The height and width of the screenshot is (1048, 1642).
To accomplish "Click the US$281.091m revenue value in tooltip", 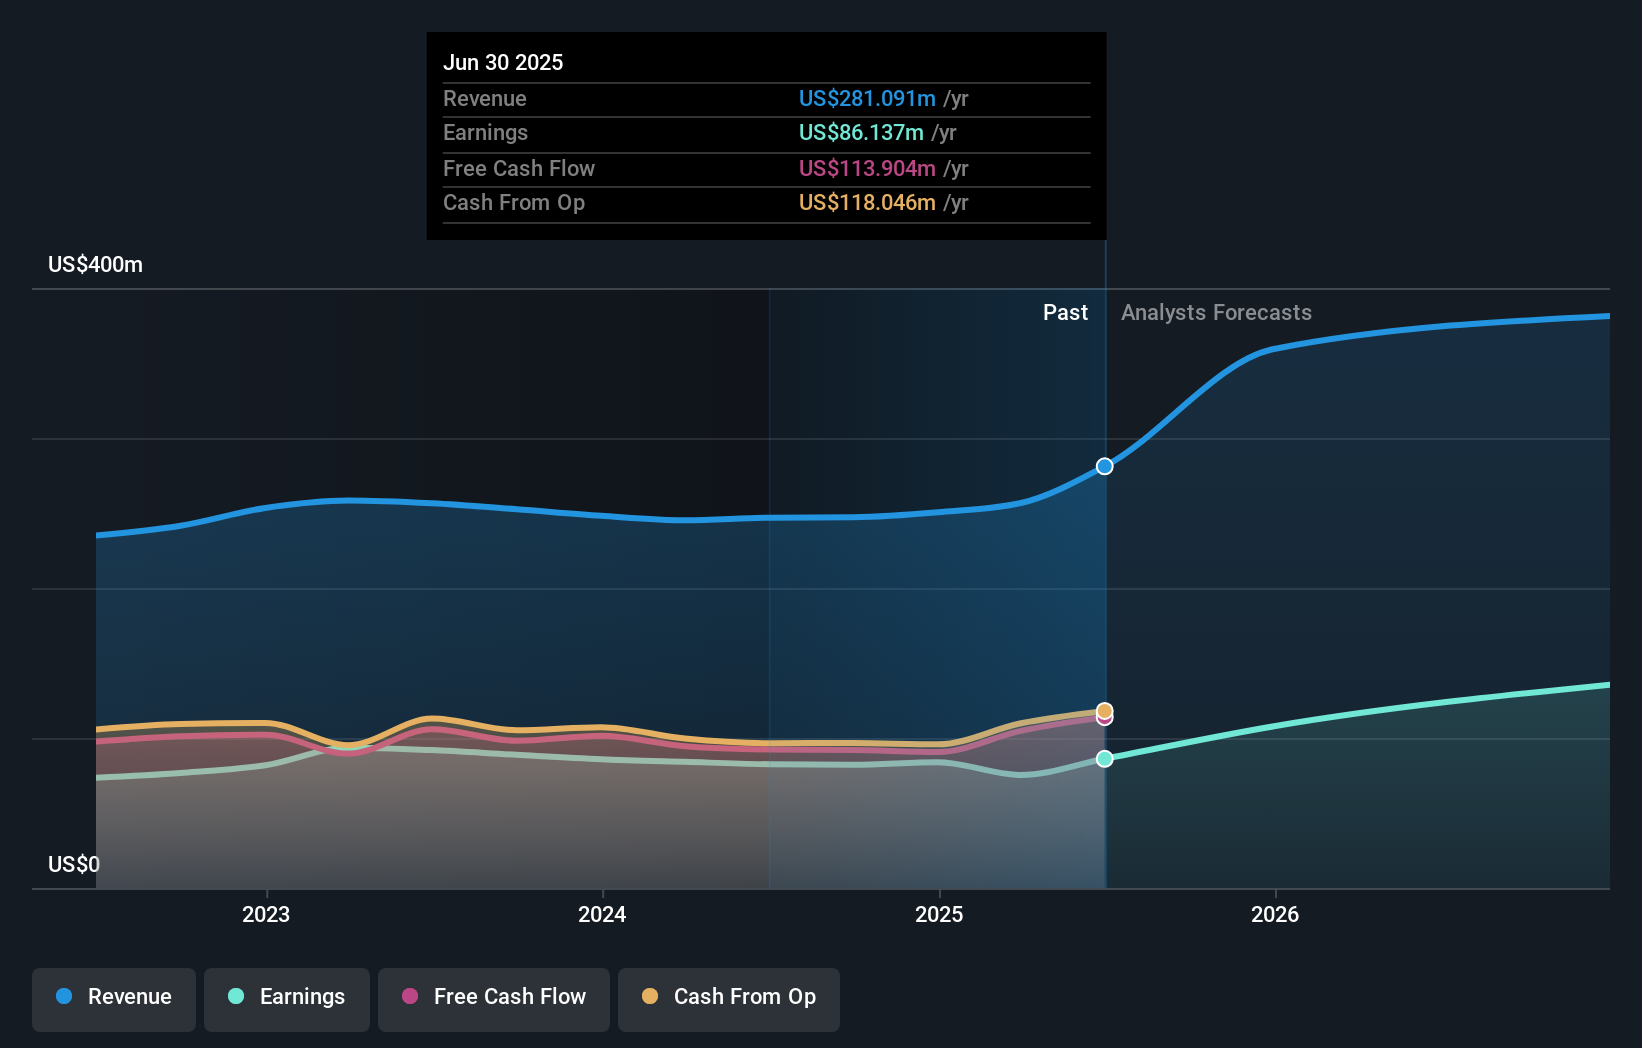I will click(x=867, y=99).
